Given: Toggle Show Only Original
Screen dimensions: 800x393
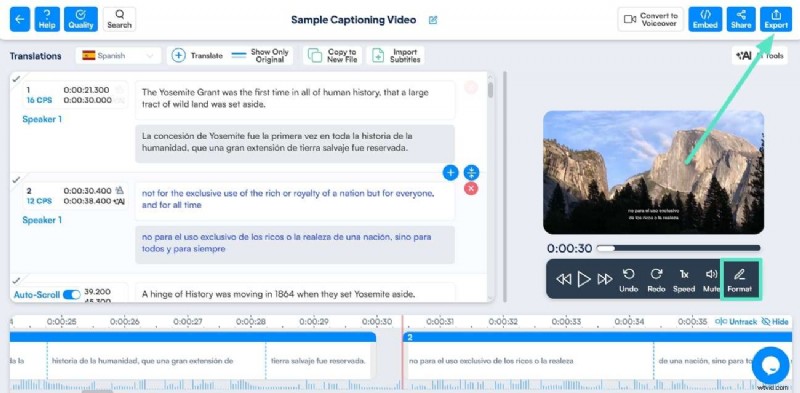Looking at the screenshot, I should 260,56.
